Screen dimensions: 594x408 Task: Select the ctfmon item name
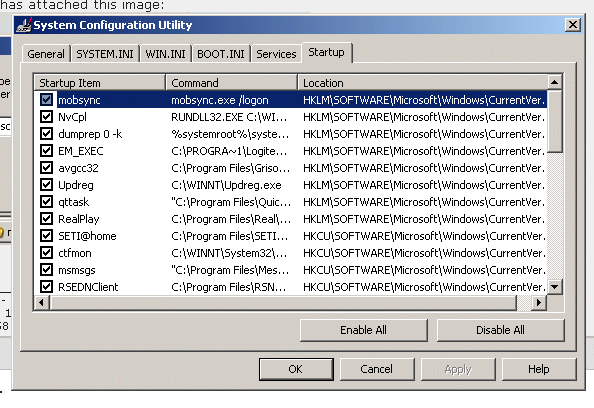click(75, 253)
